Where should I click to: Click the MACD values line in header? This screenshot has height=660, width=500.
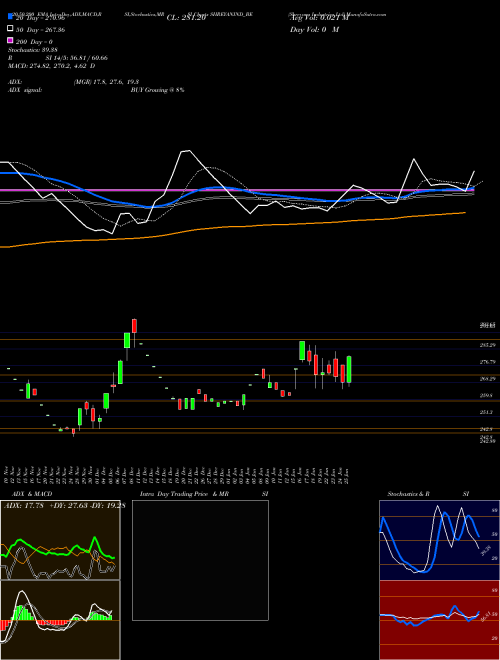51,66
